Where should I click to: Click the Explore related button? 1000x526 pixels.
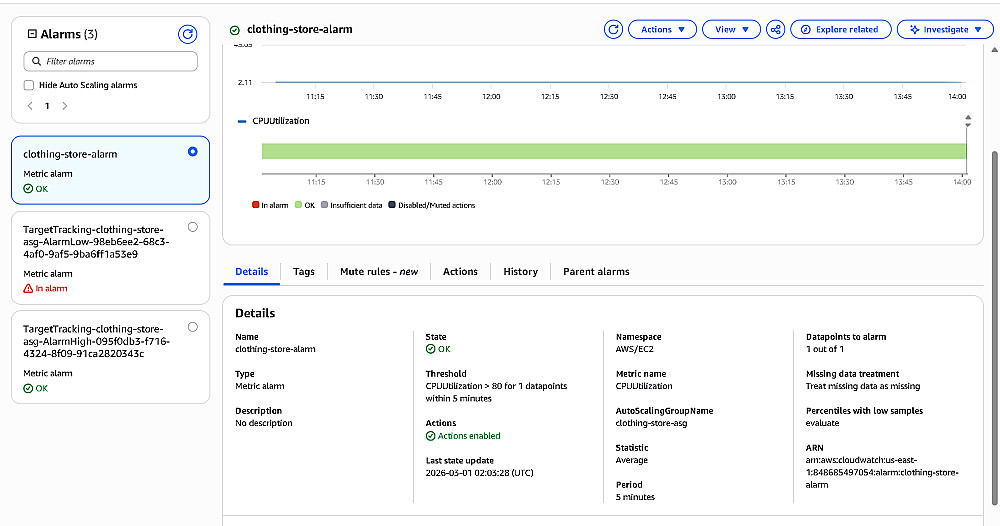tap(839, 29)
